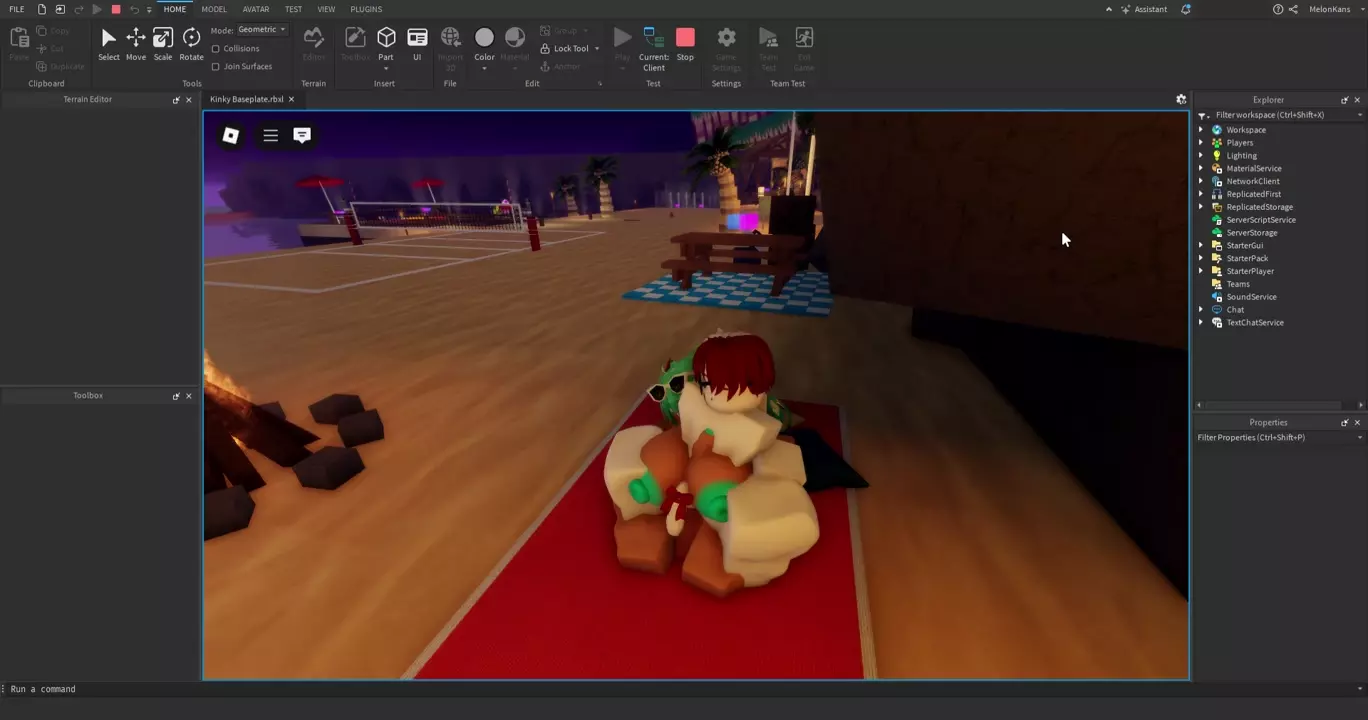Select the Move tool
The image size is (1368, 720).
pos(135,44)
